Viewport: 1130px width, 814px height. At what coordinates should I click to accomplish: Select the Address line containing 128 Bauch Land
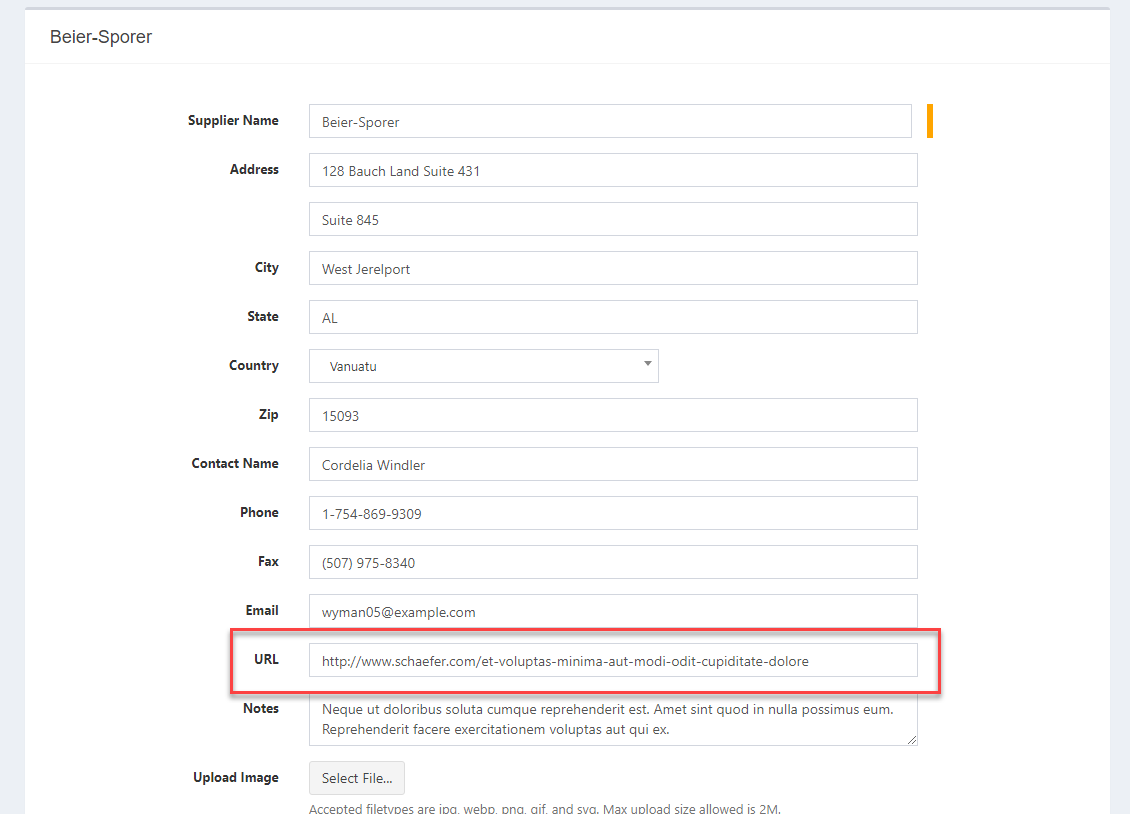click(x=610, y=170)
